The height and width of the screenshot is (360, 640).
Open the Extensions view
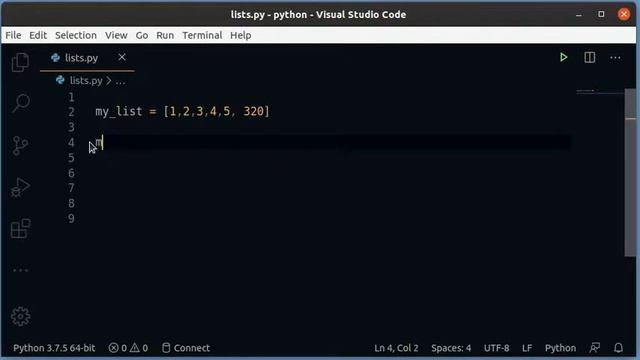pos(20,229)
